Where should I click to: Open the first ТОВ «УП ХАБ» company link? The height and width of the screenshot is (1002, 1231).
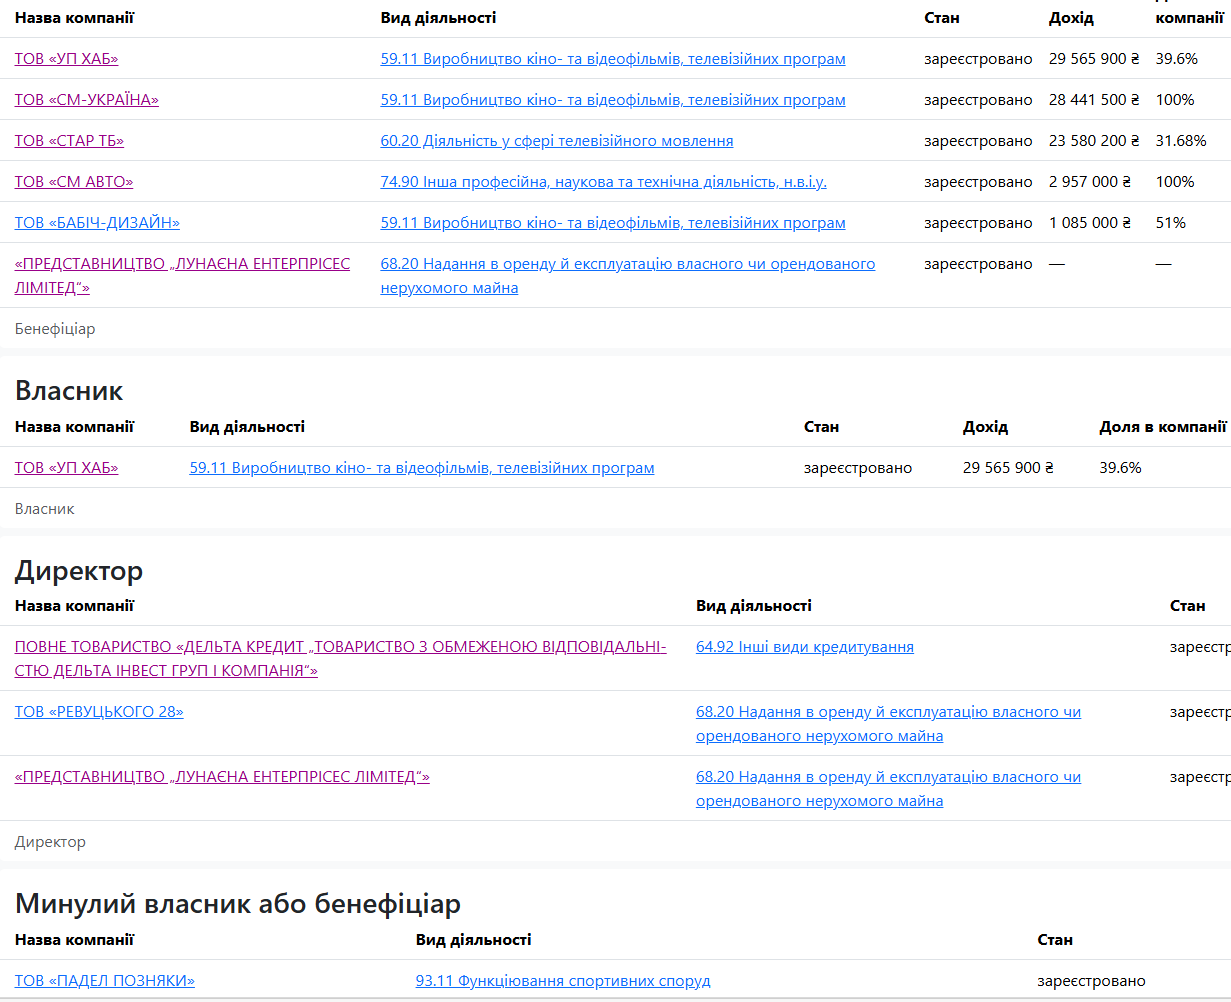coord(66,59)
